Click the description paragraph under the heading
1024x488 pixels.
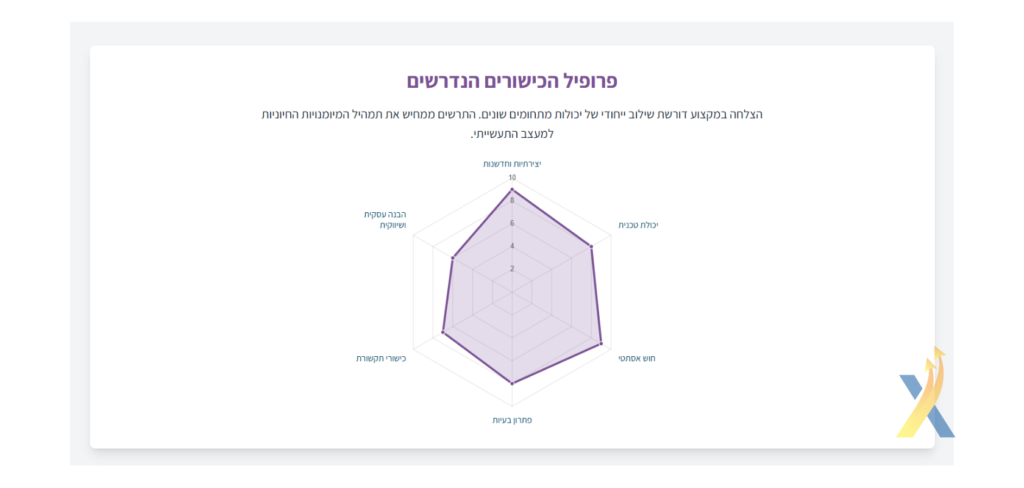click(x=512, y=124)
